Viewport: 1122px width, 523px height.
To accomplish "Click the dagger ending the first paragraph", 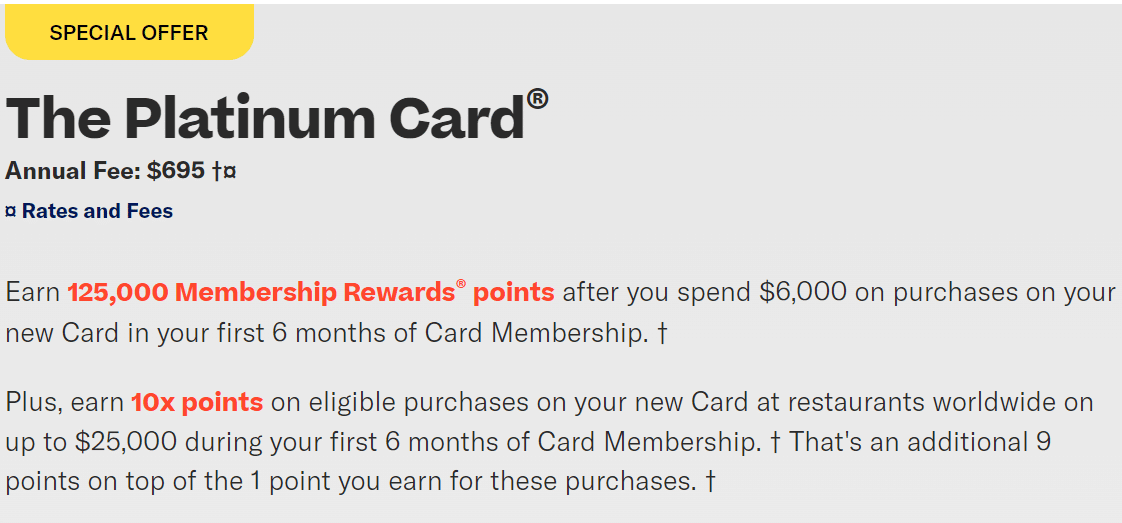I will [x=662, y=332].
